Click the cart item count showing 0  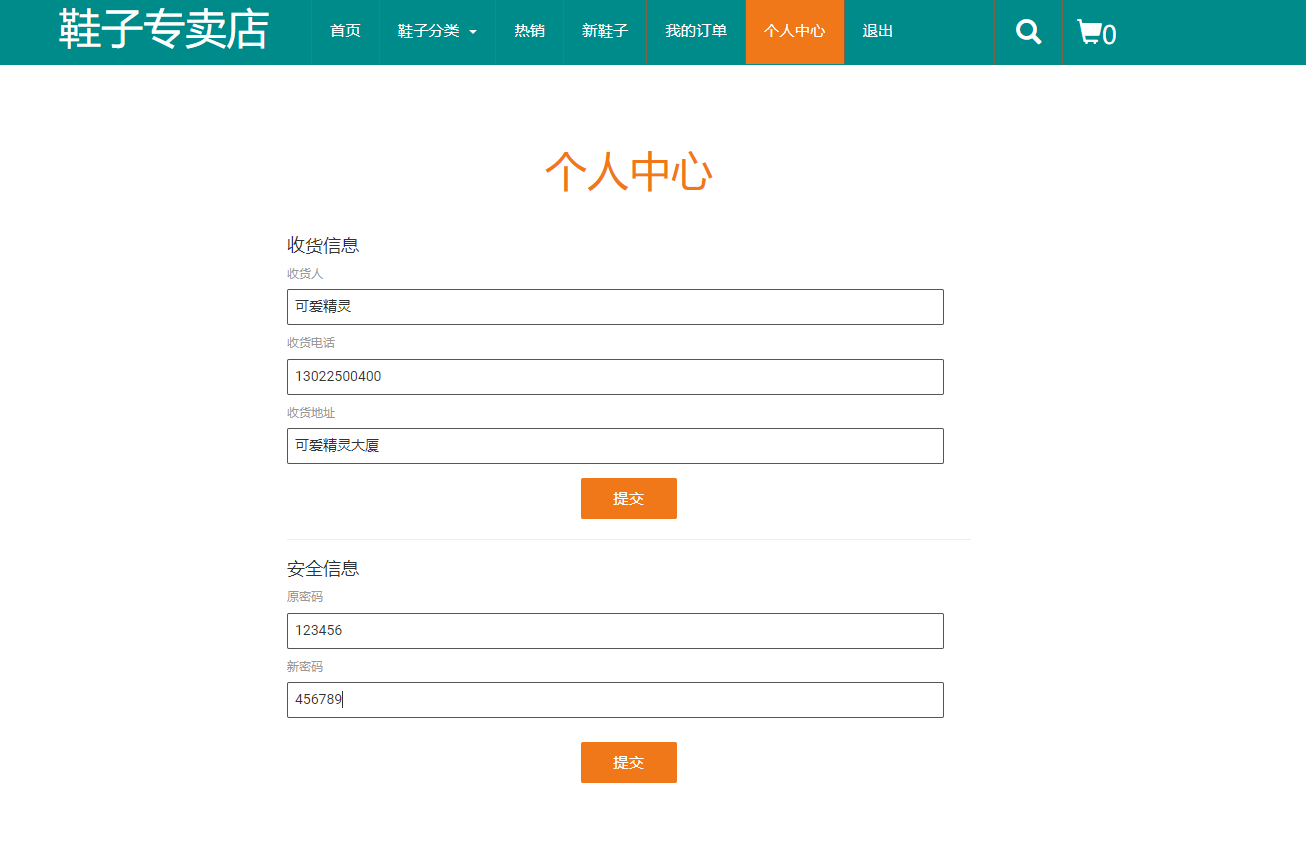tap(1110, 35)
